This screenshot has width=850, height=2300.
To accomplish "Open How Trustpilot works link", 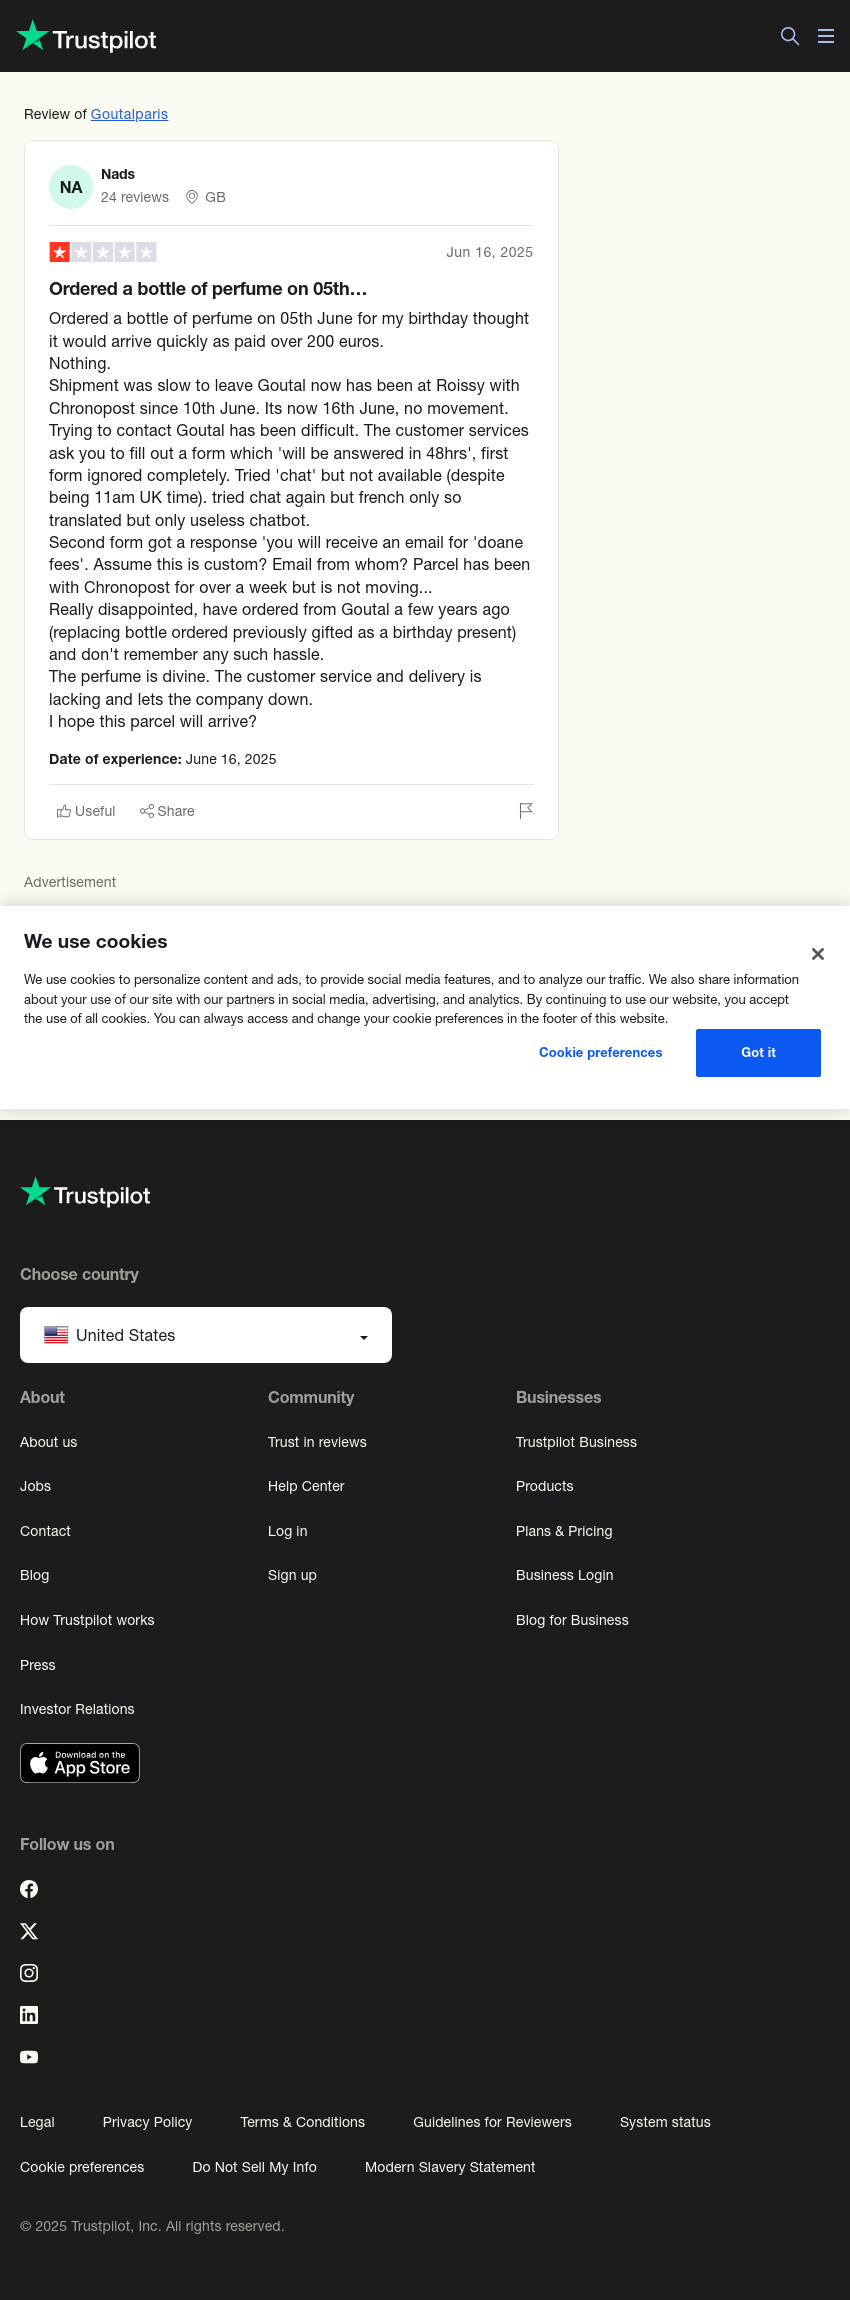I will [x=87, y=1620].
